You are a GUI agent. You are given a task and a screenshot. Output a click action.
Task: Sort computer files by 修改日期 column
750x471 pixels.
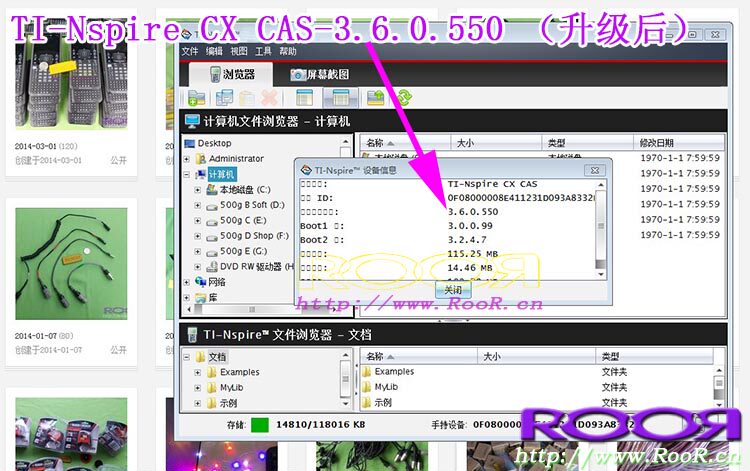(678, 143)
